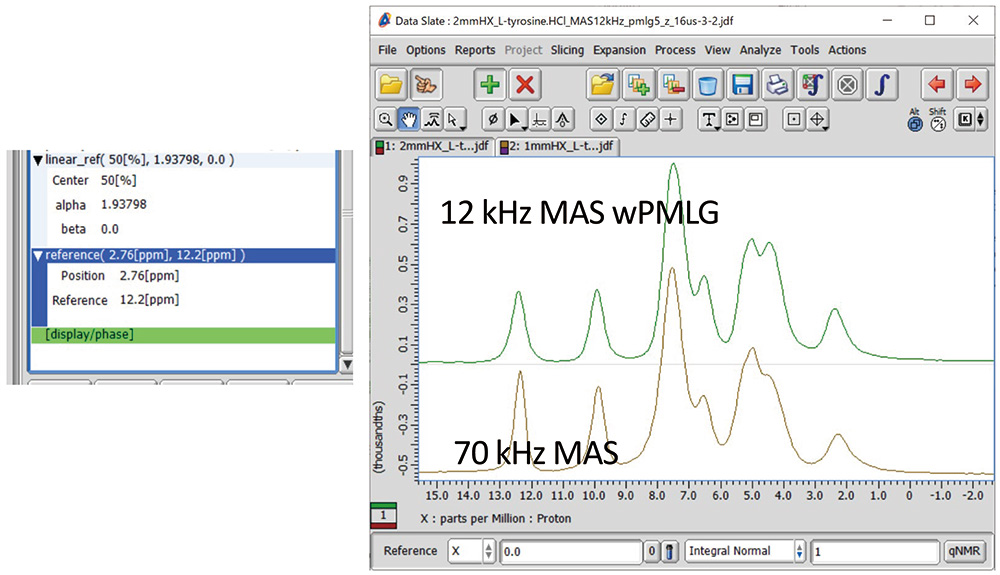Toggle the Alt modifier button
Viewport: 1000px width, 575px height.
914,121
